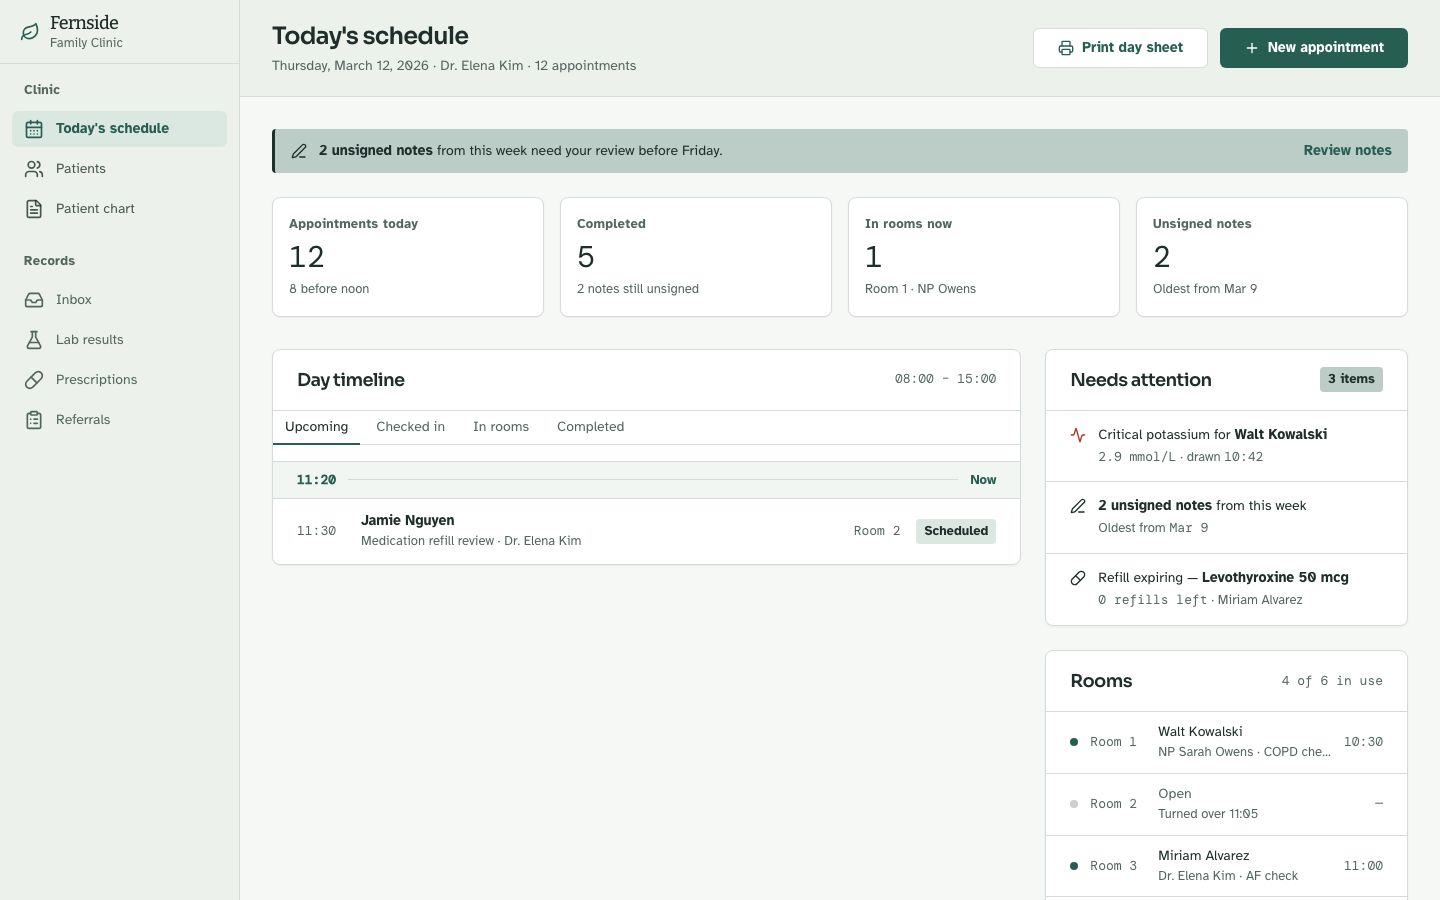Image resolution: width=1440 pixels, height=900 pixels.
Task: Click the Print day sheet button
Action: point(1120,48)
